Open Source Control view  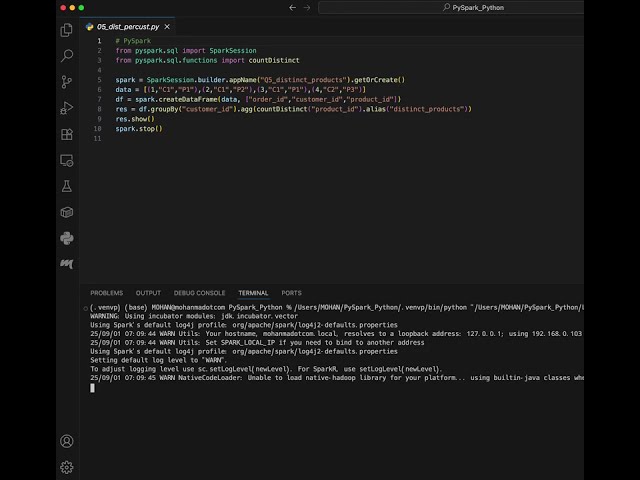67,82
